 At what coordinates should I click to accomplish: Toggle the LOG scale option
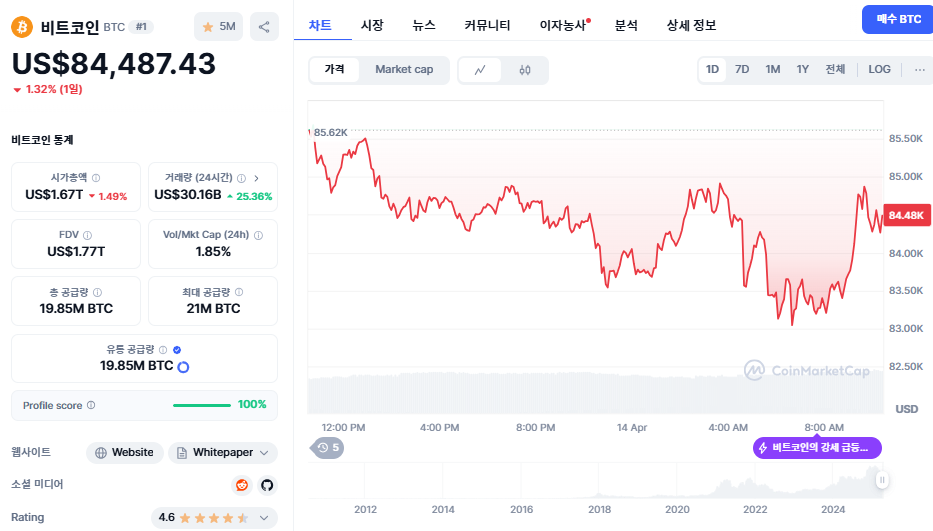879,70
